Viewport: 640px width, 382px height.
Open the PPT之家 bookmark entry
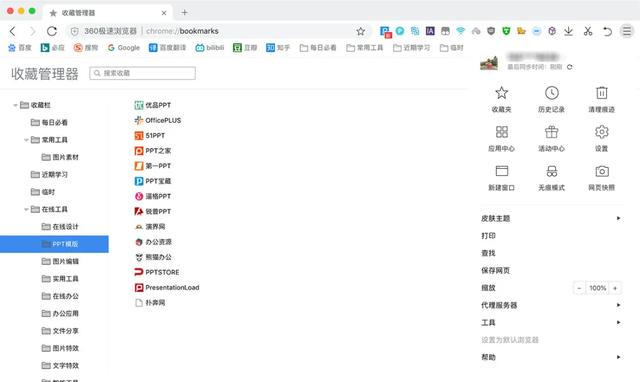[x=153, y=151]
